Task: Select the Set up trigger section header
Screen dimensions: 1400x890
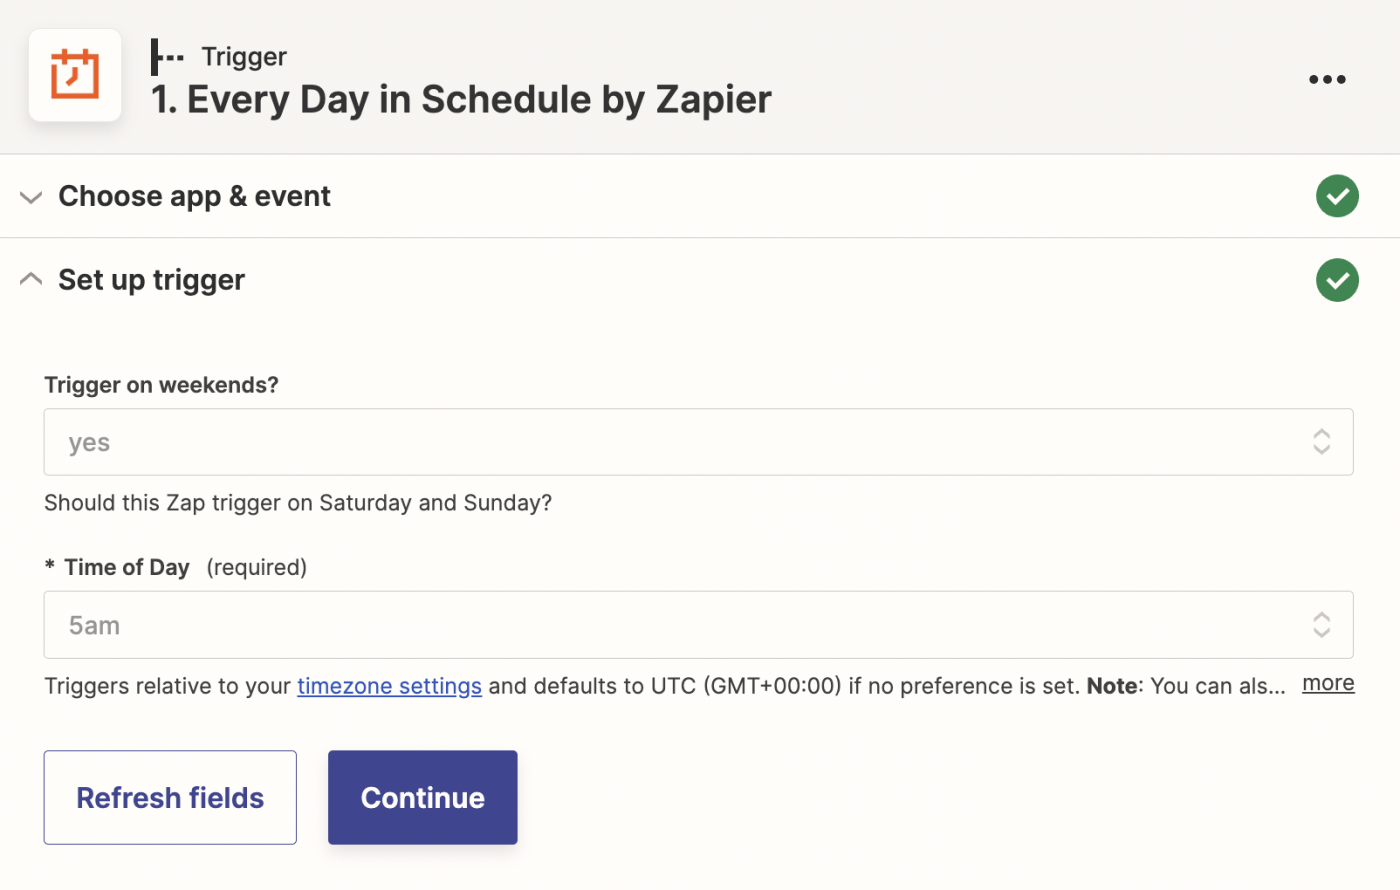Action: [x=151, y=280]
